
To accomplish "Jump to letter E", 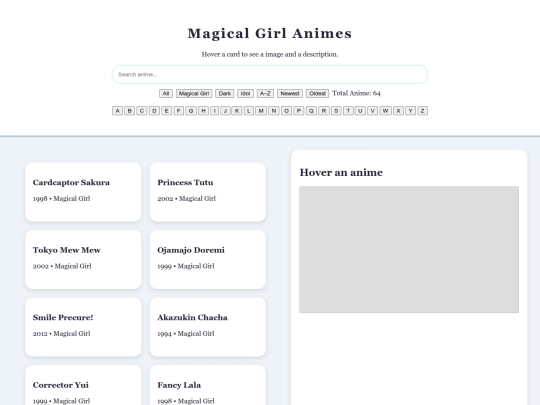I will click(166, 111).
